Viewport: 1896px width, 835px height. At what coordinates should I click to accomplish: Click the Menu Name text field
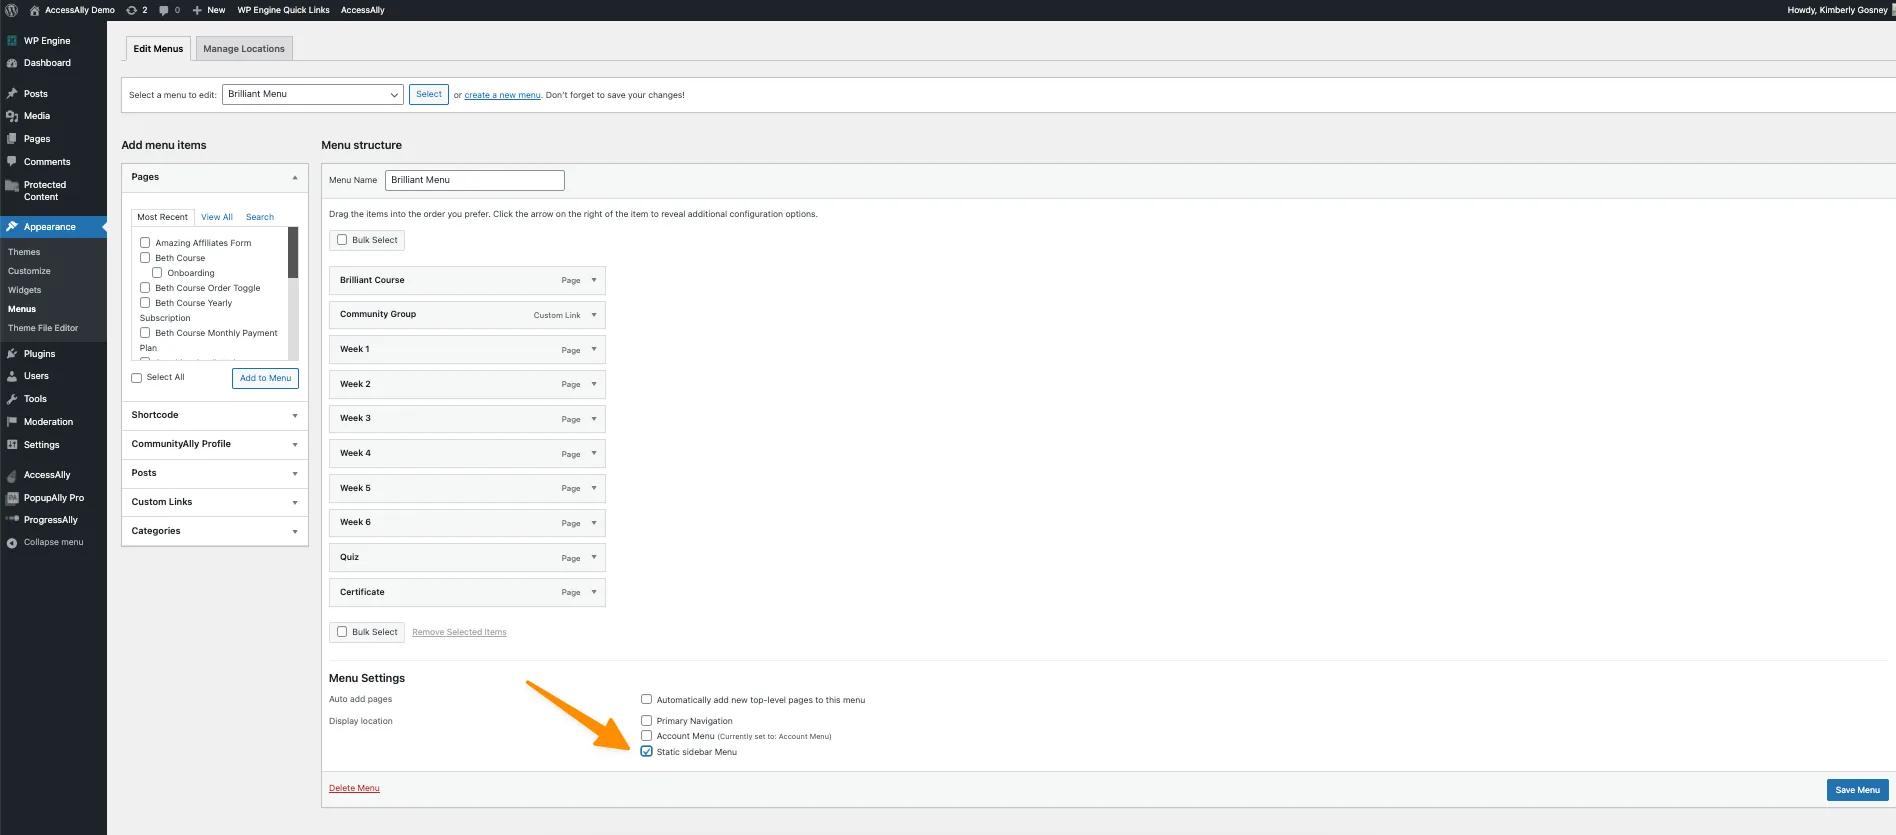point(474,180)
